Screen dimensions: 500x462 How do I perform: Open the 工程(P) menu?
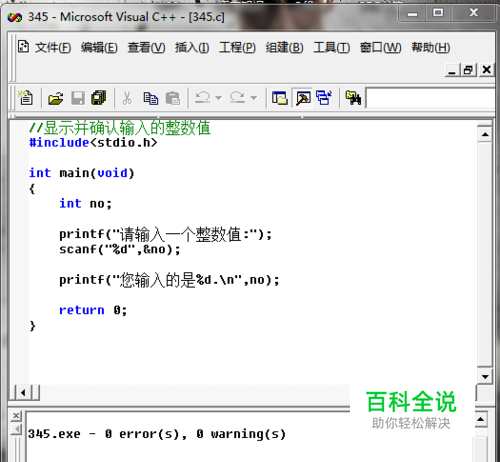pos(237,48)
